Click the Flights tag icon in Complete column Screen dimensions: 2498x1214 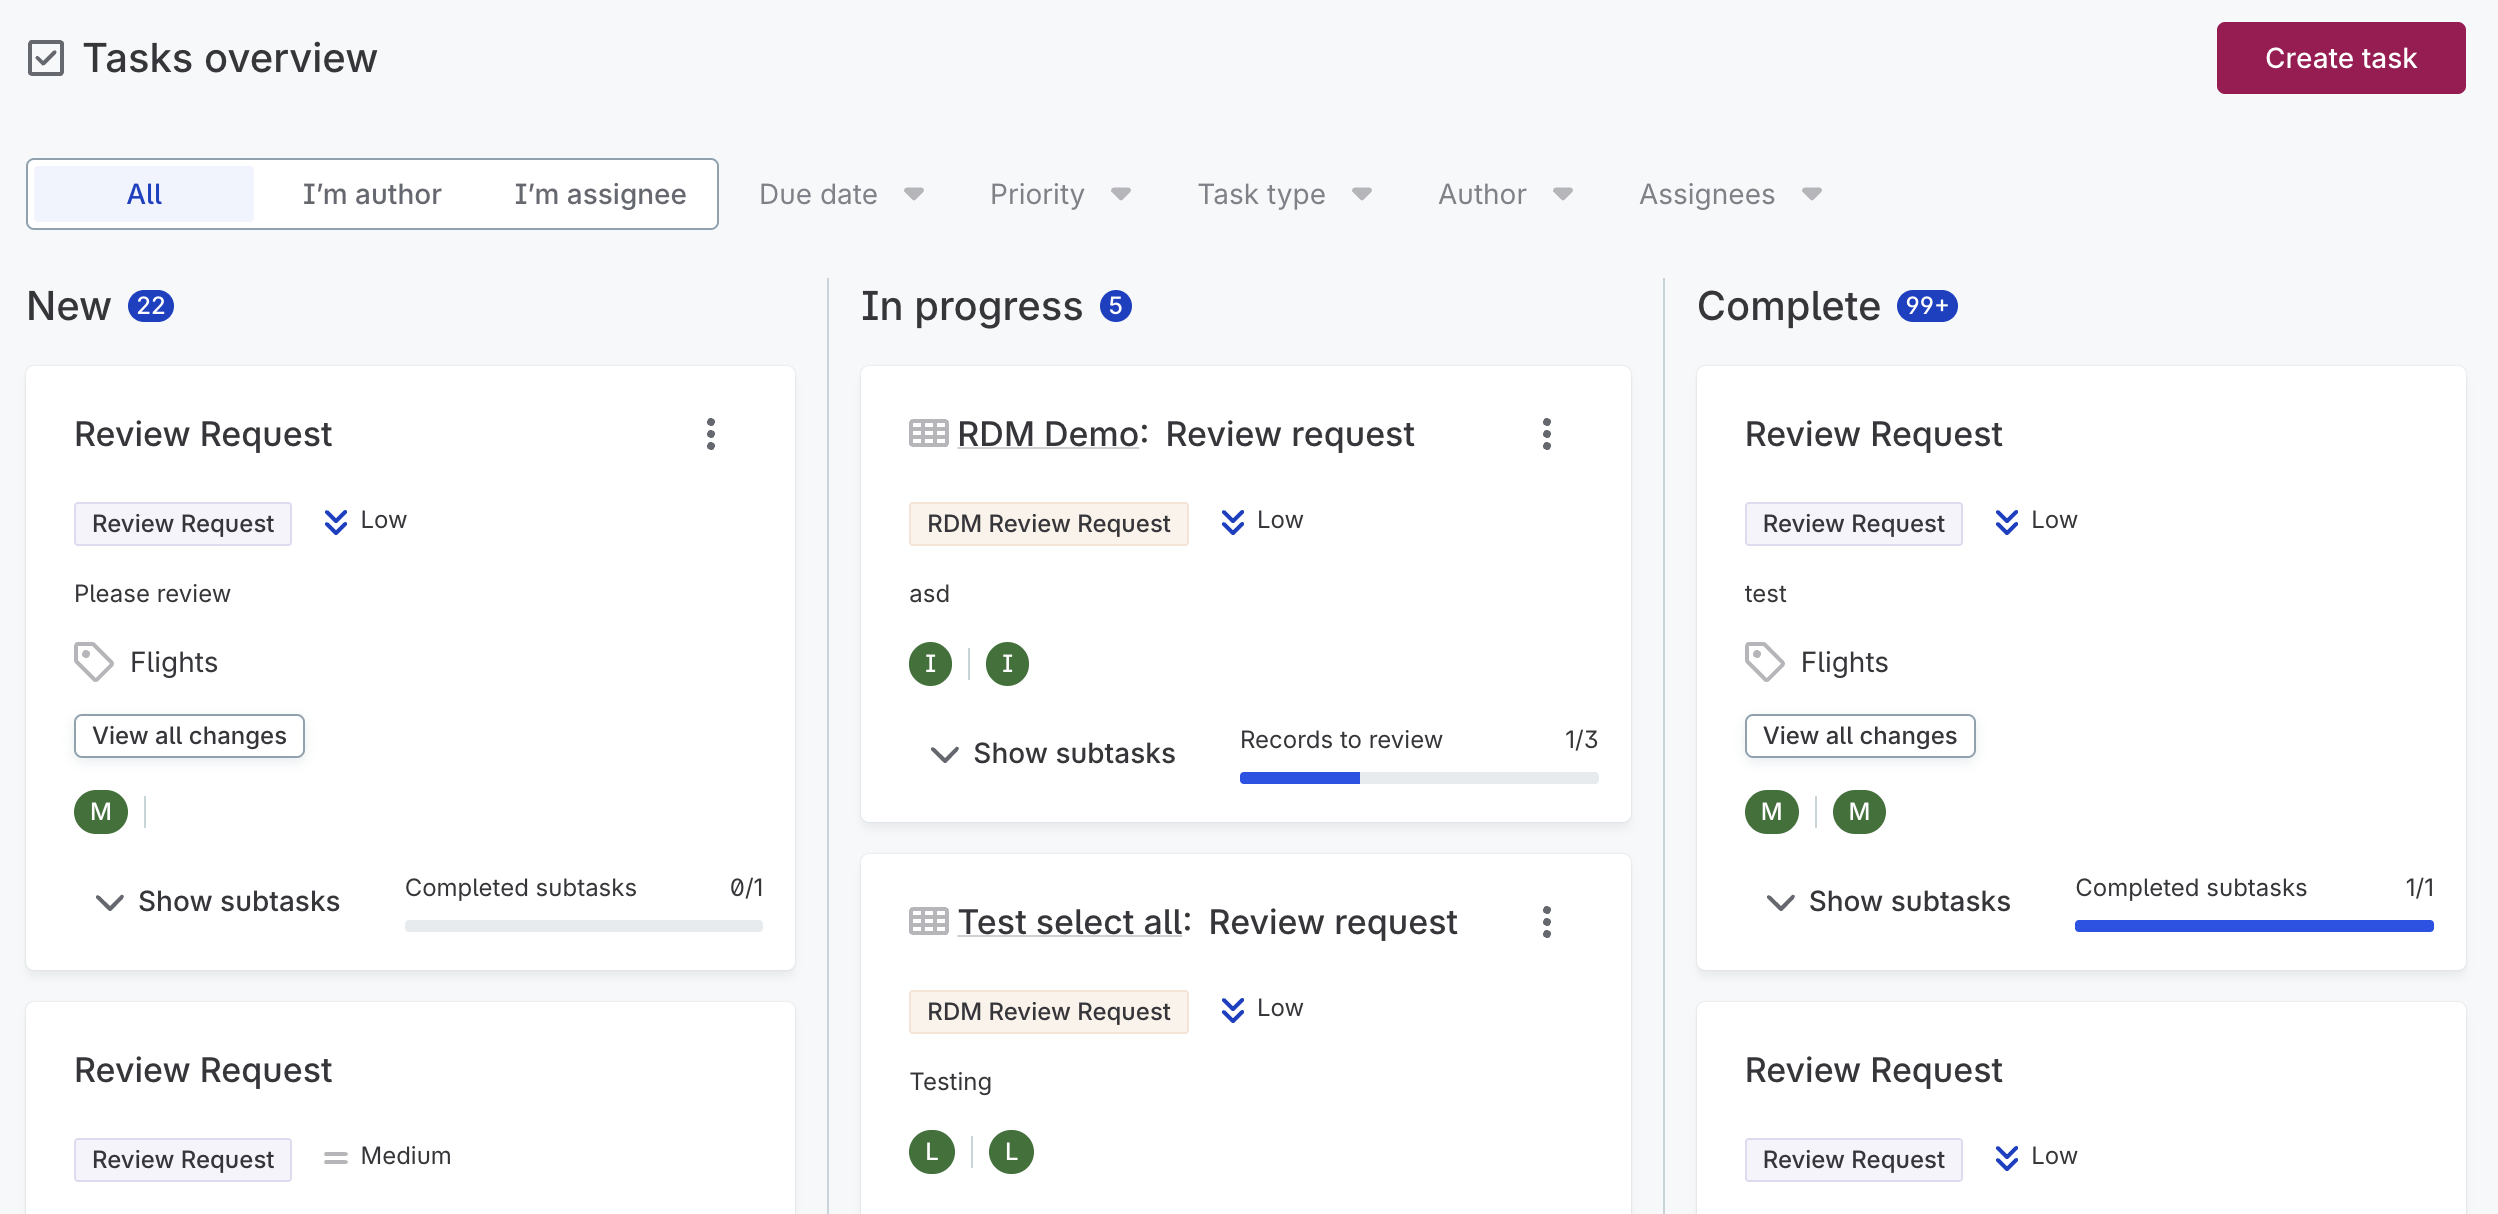[x=1764, y=662]
